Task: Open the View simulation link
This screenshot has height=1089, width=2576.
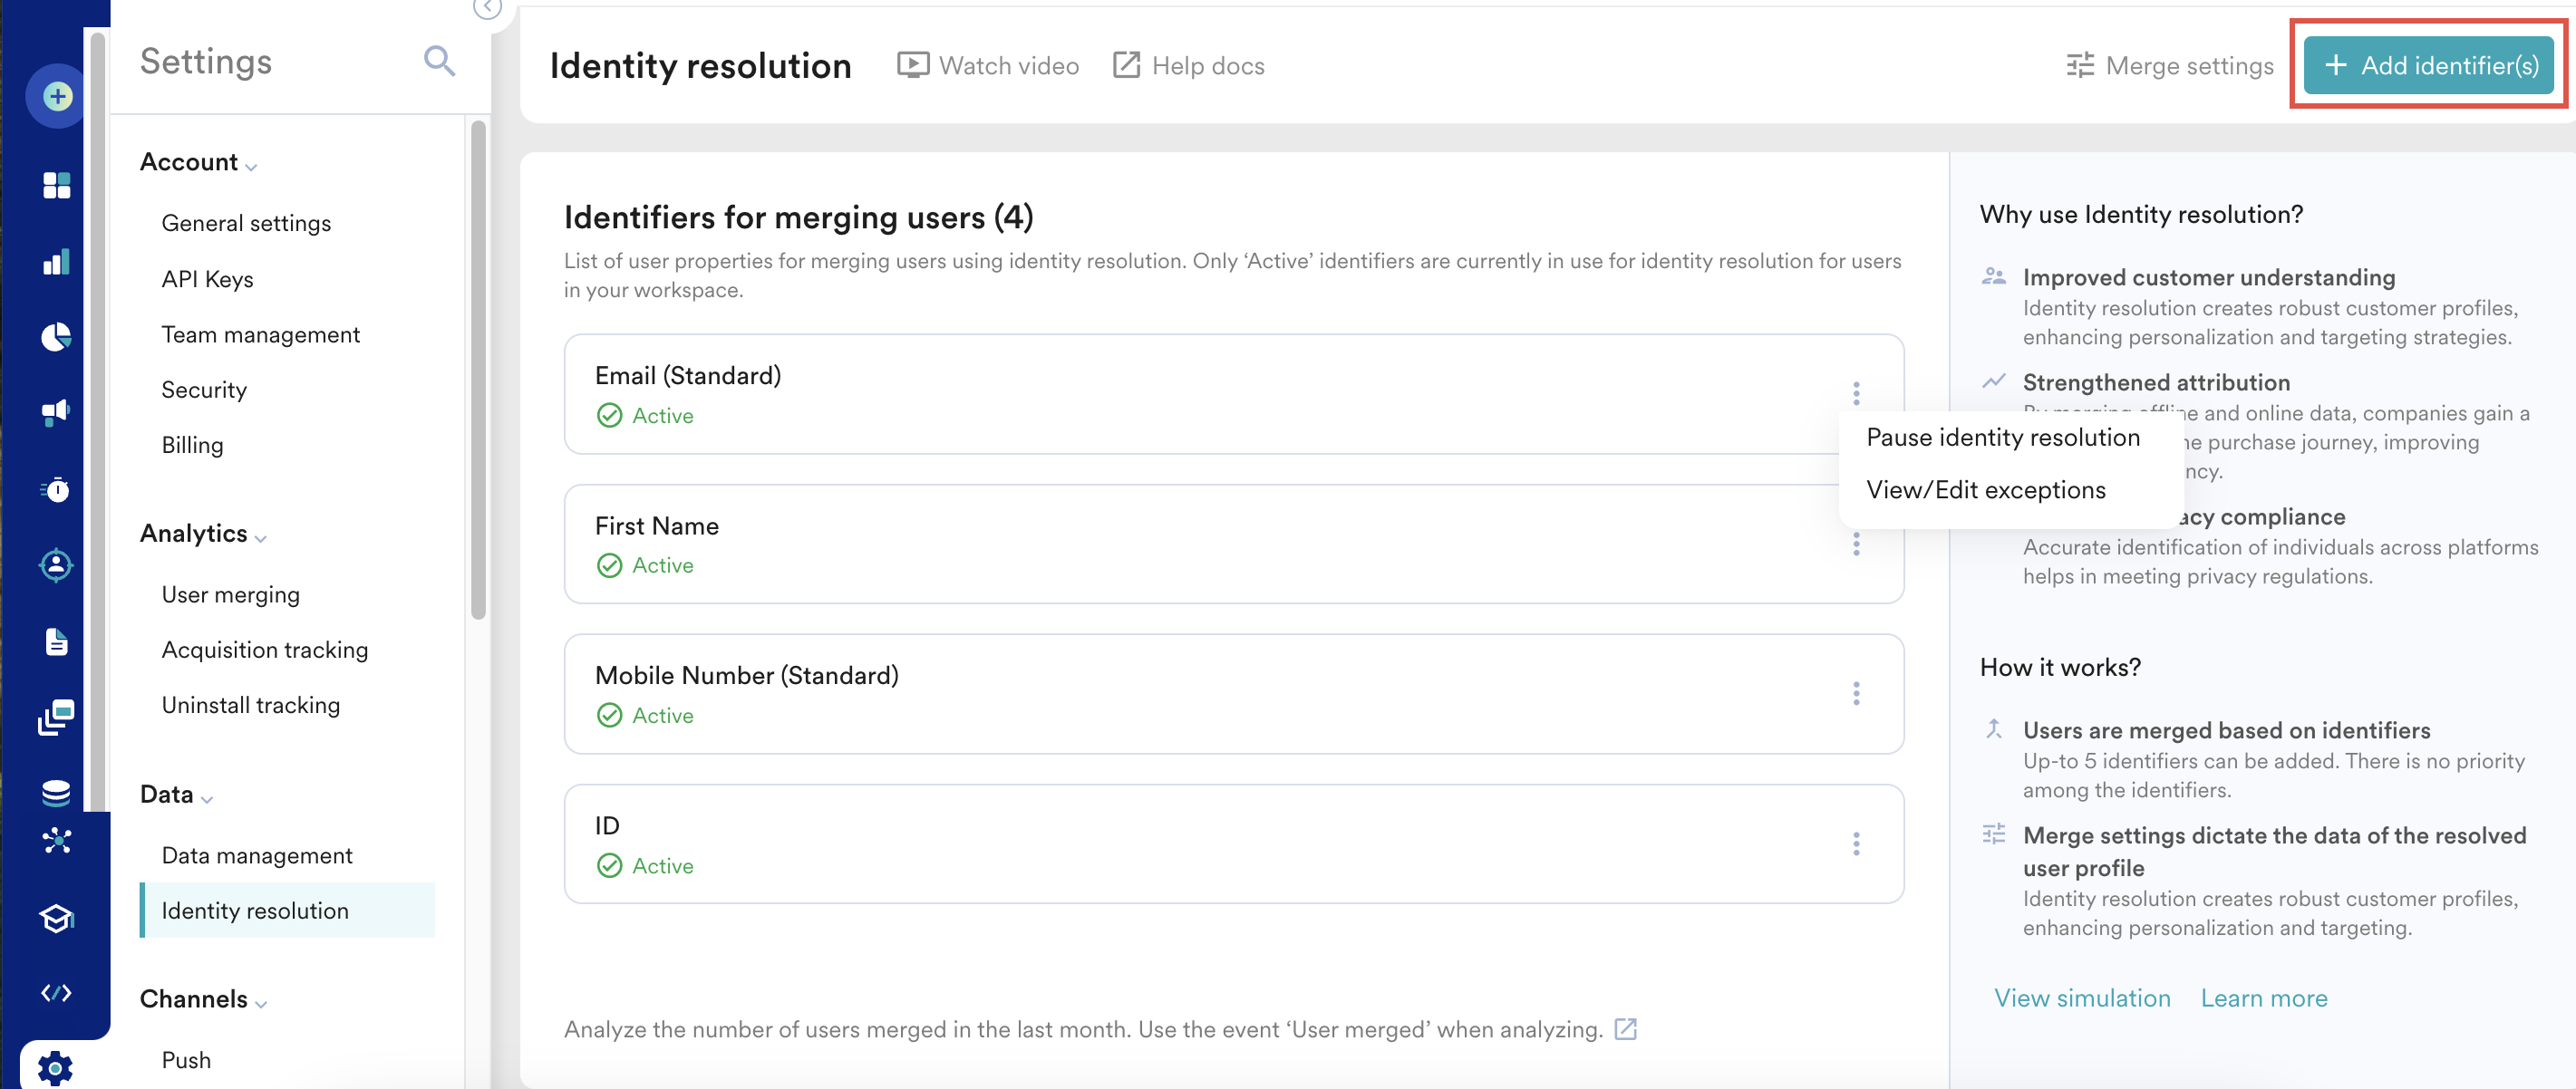Action: click(x=2082, y=998)
